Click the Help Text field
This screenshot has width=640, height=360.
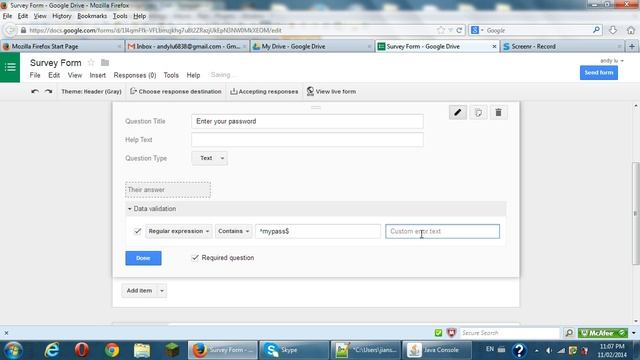307,140
